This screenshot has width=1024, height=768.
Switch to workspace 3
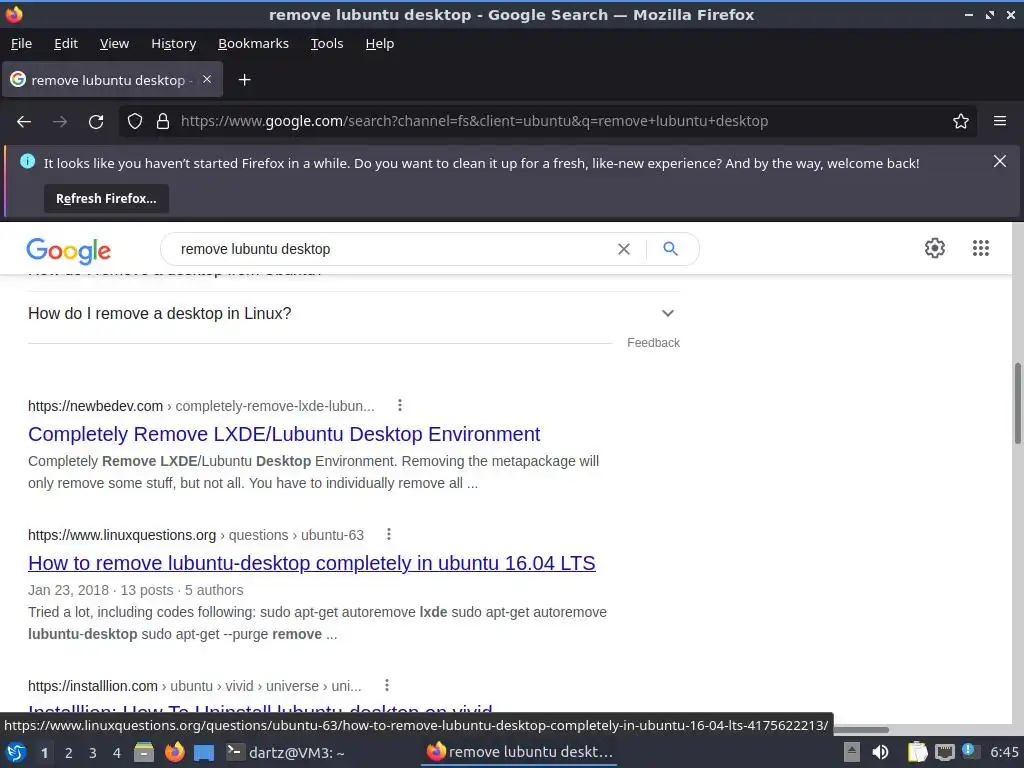click(93, 753)
